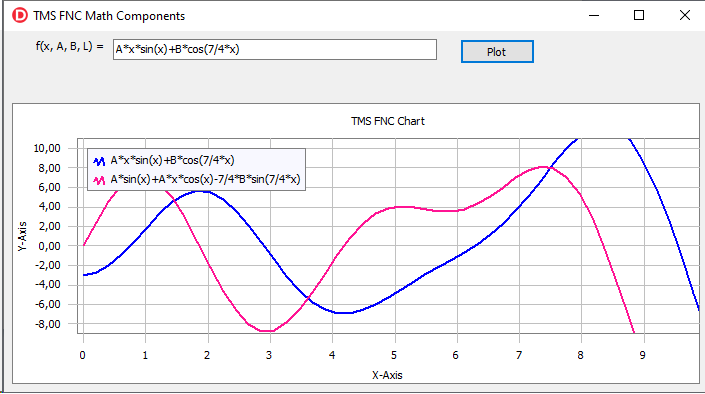Click the Plot button
The width and height of the screenshot is (705, 394).
pyautogui.click(x=497, y=52)
